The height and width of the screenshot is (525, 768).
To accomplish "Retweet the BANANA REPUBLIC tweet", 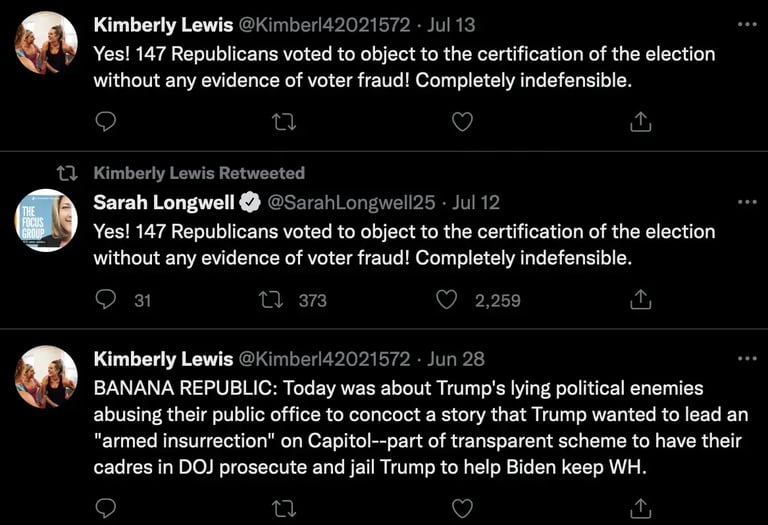I will point(283,508).
